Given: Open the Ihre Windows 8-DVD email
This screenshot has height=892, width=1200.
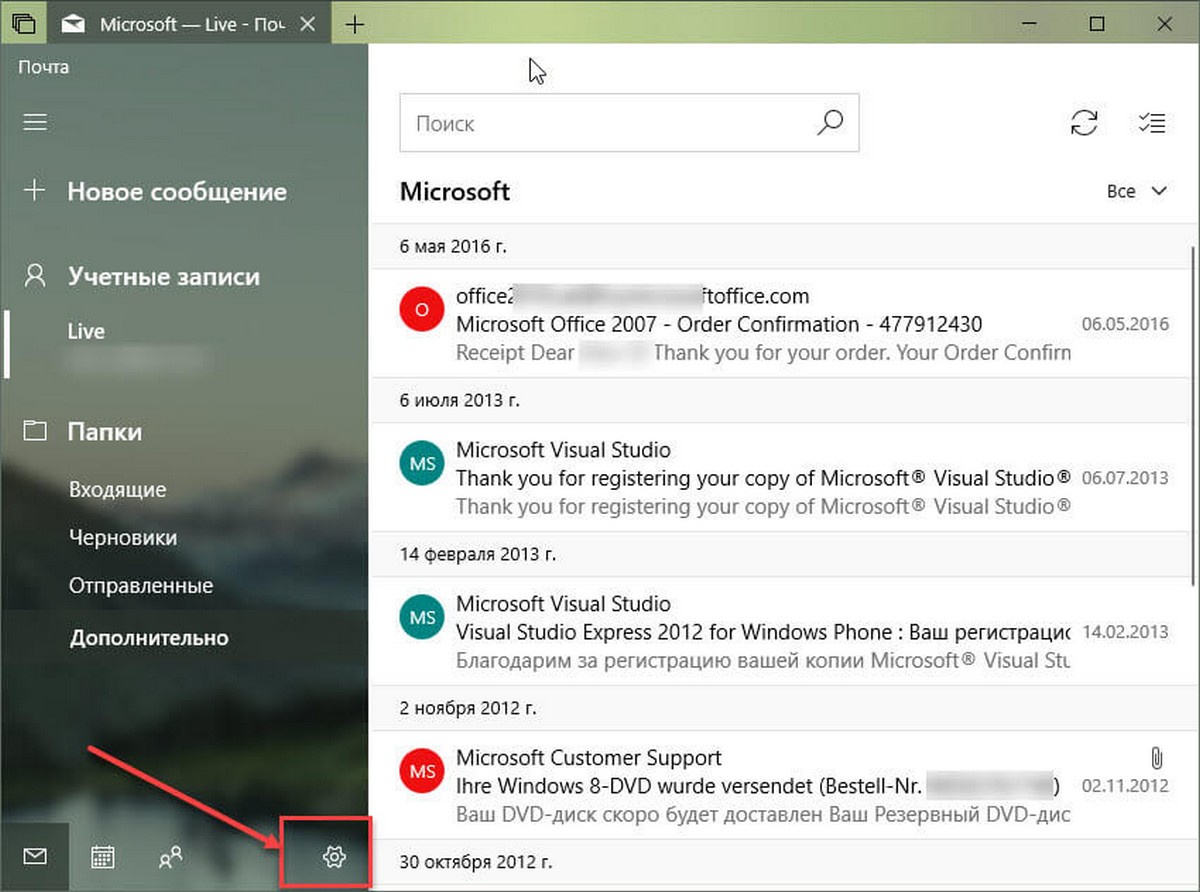Looking at the screenshot, I should click(784, 786).
